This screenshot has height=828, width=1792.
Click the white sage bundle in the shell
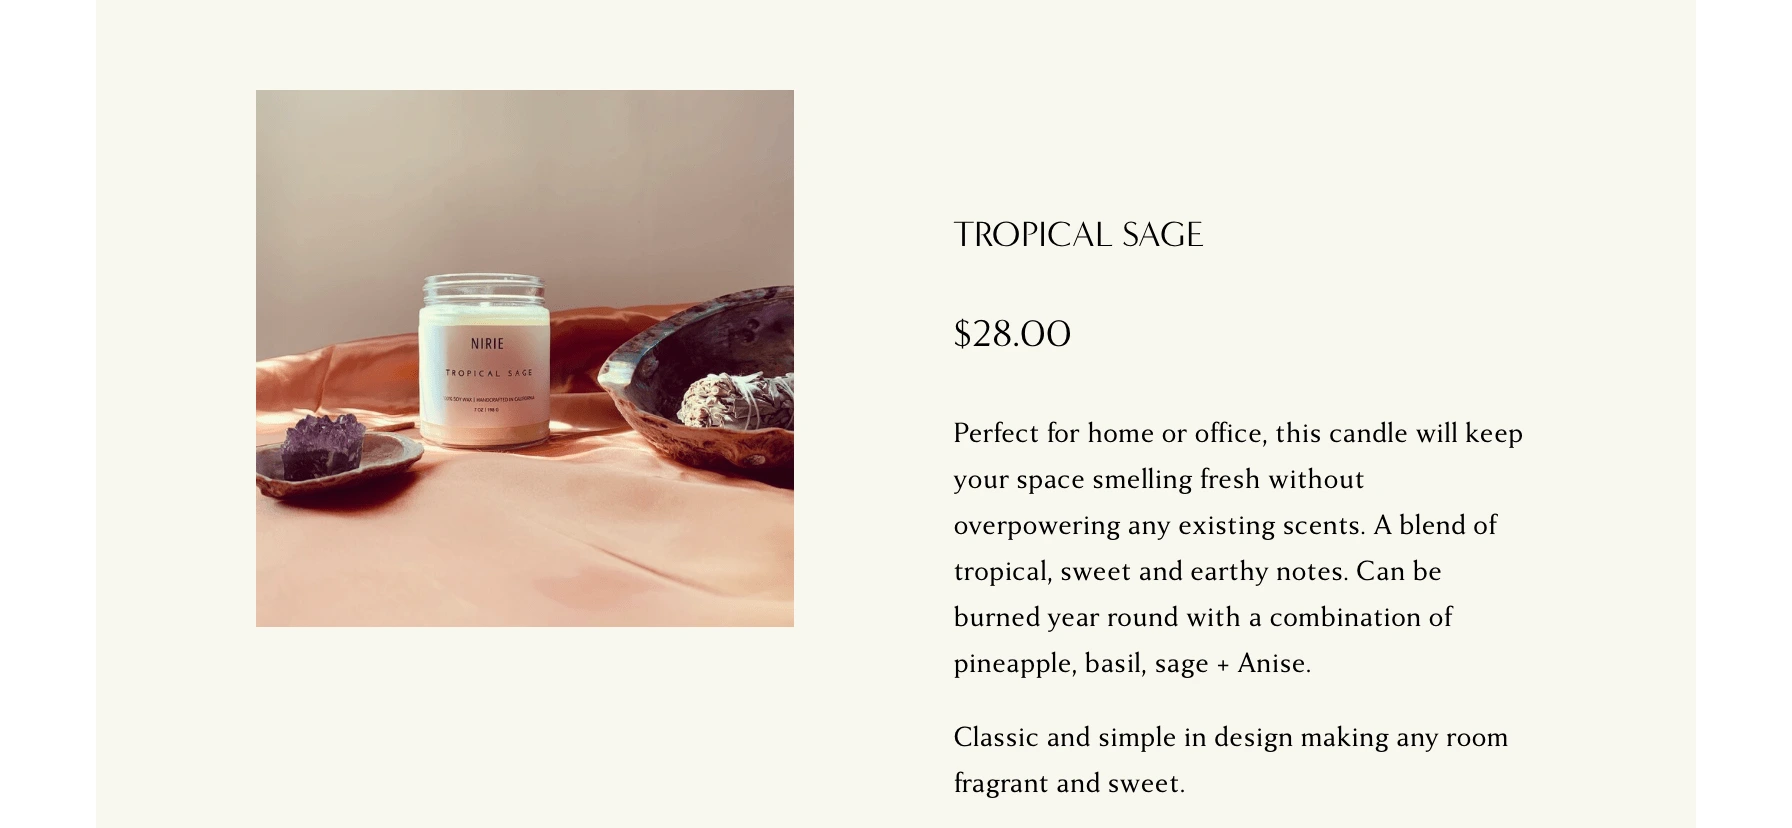coord(735,402)
